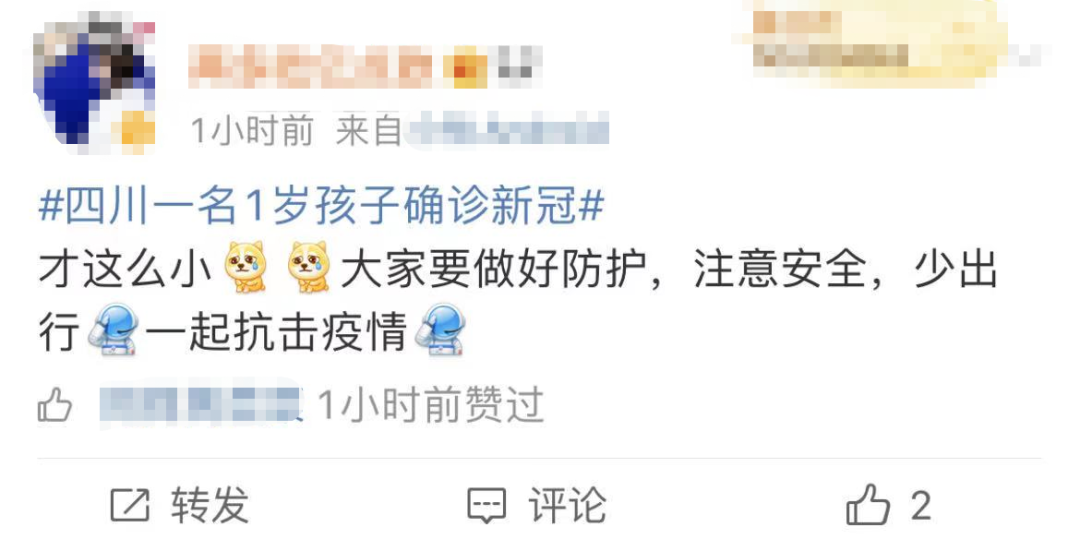Click the 转发 repost label

(210, 506)
